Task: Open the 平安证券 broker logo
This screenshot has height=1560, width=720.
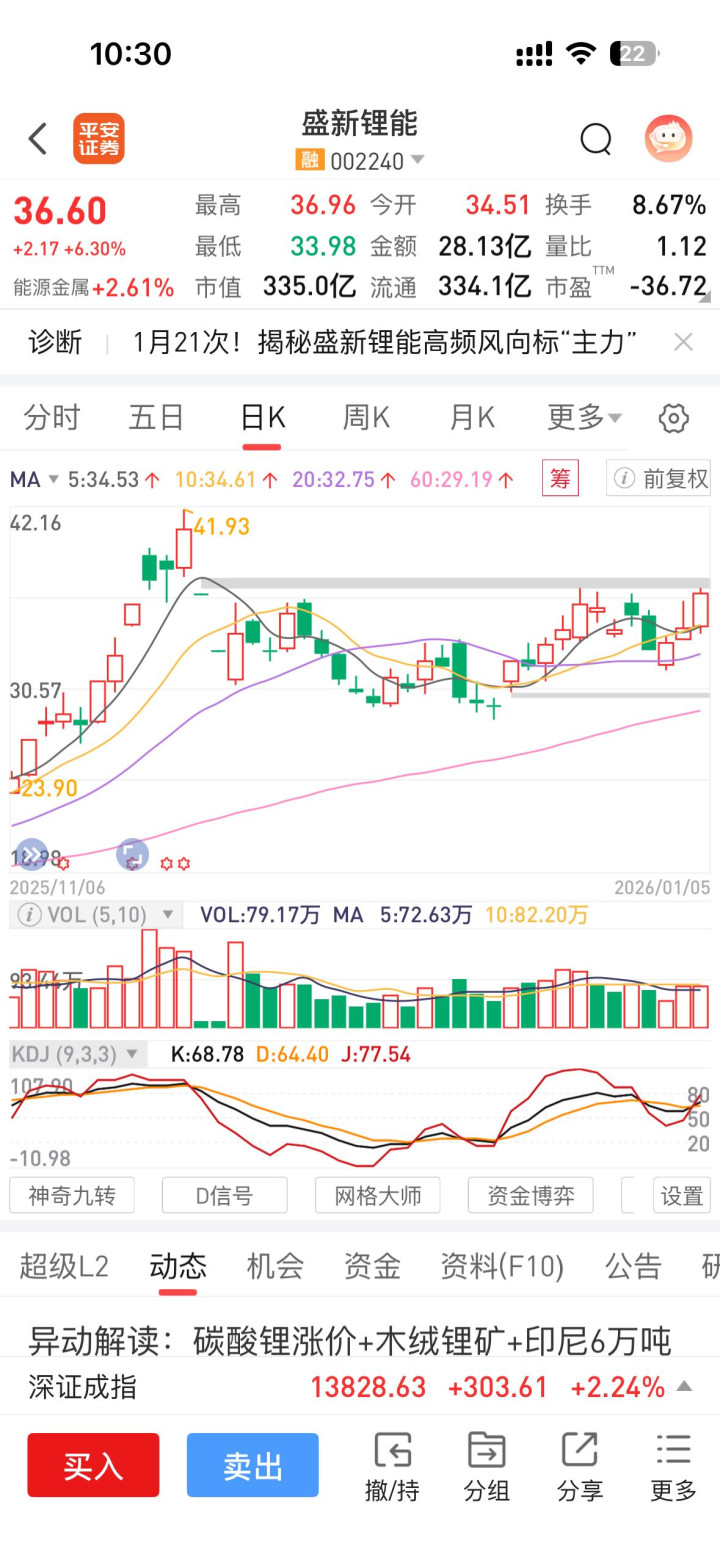Action: click(x=99, y=139)
